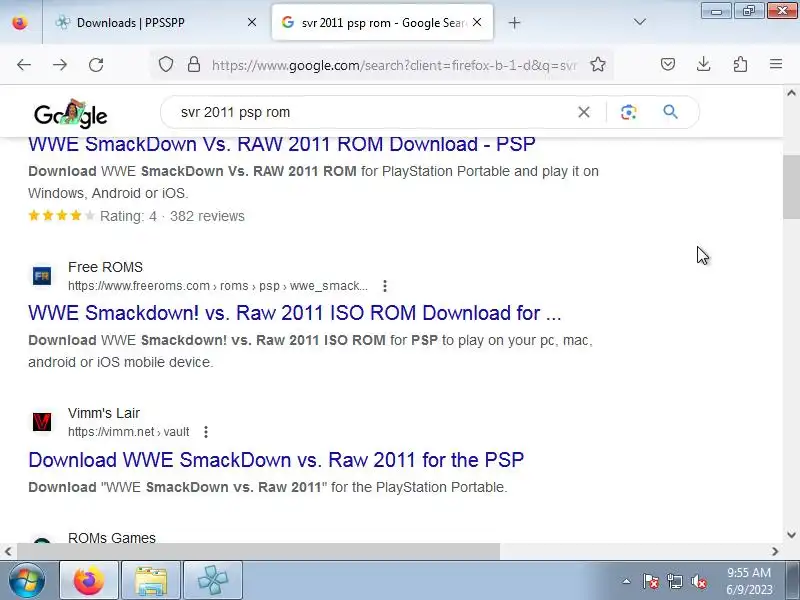Click the vertical scrollbar up arrow
The height and width of the screenshot is (600, 800).
[x=791, y=93]
